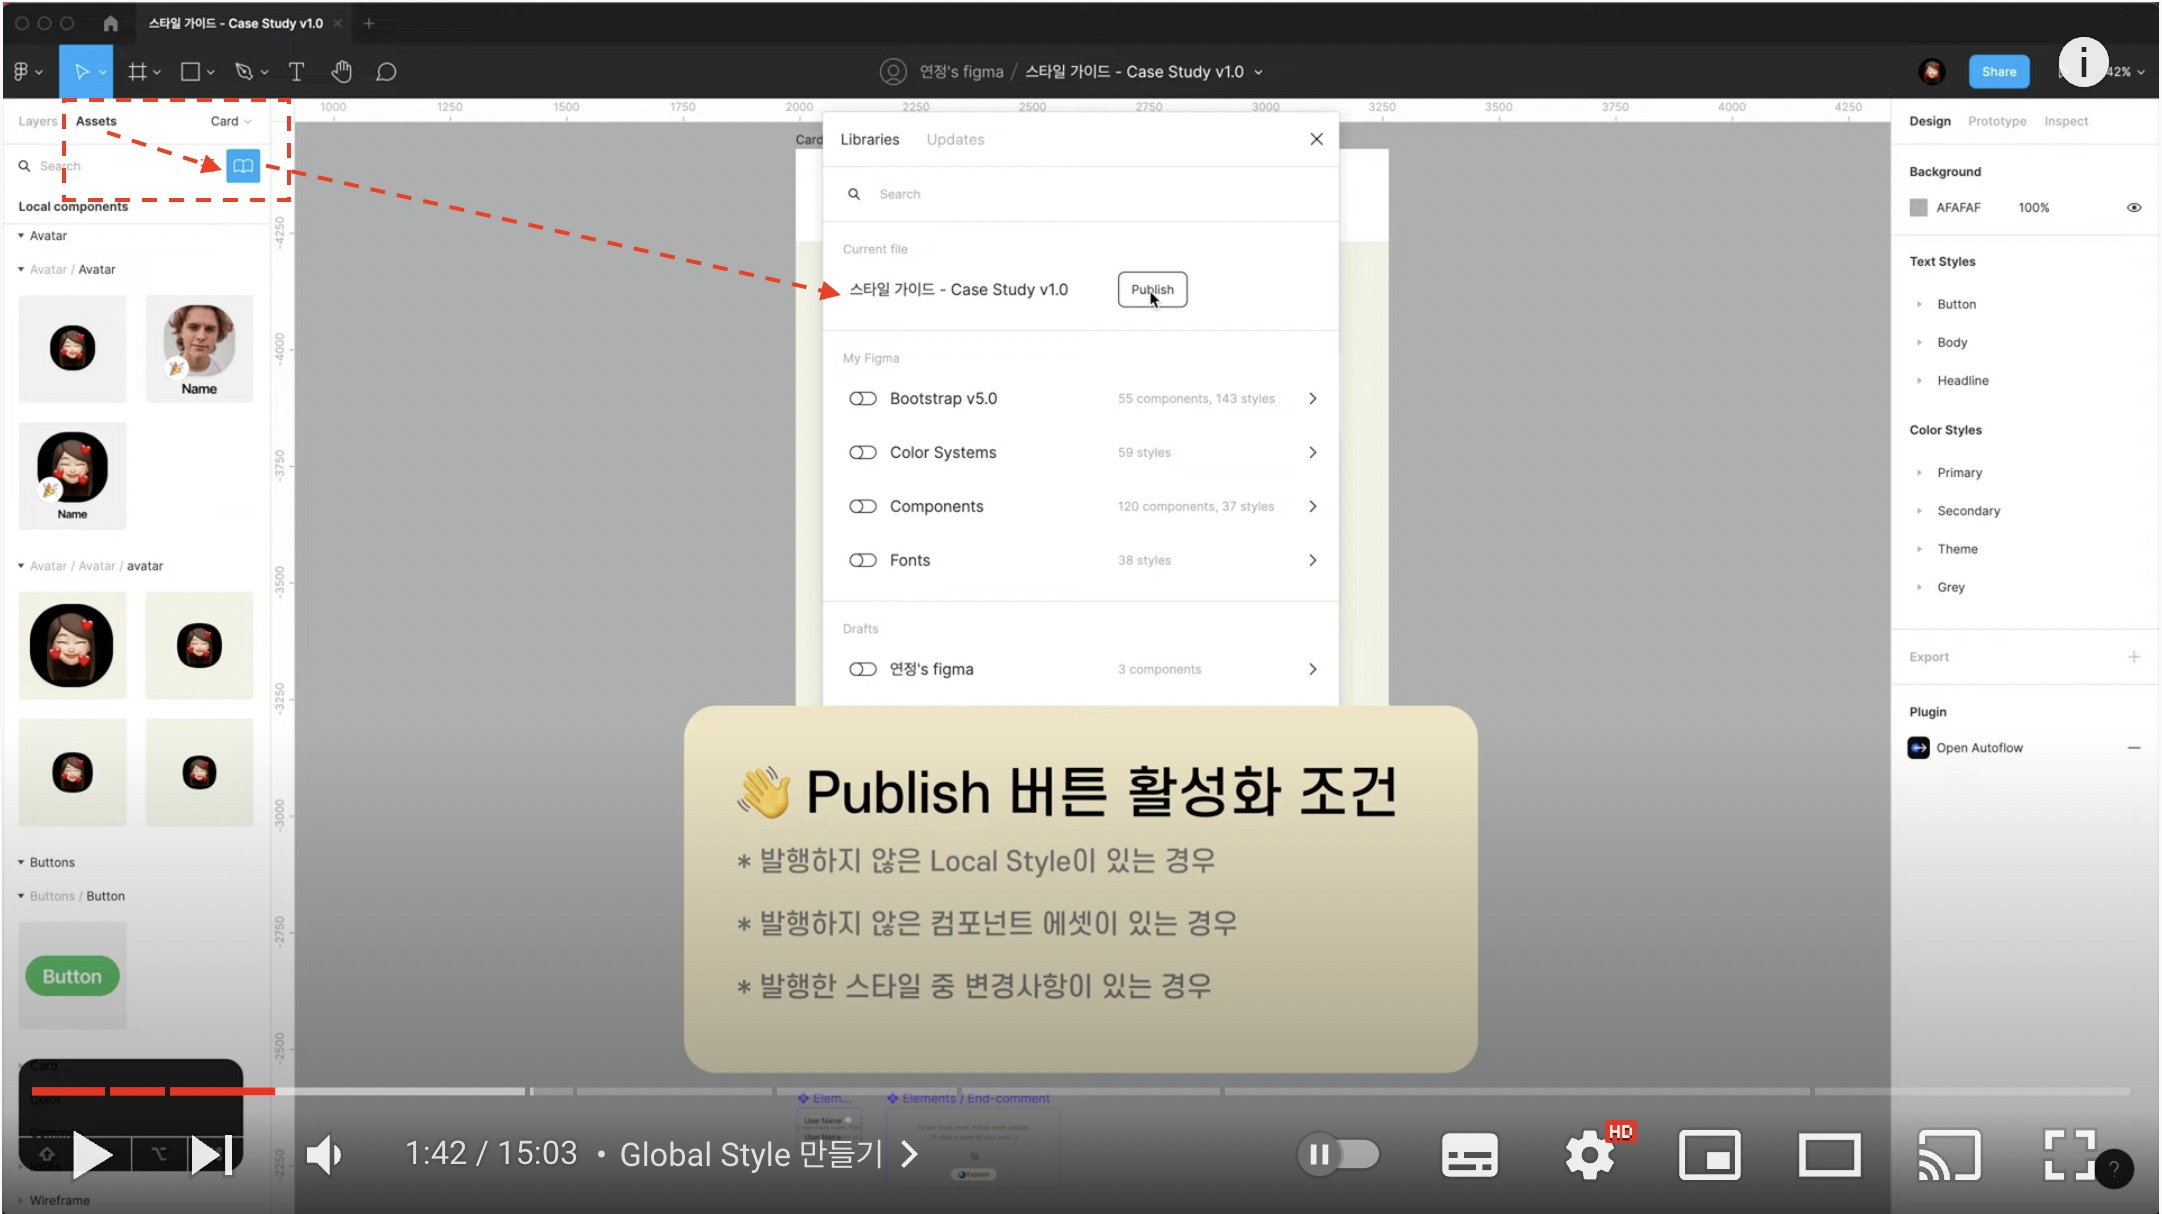The image size is (2162, 1214).
Task: Play the video
Action: click(x=92, y=1155)
